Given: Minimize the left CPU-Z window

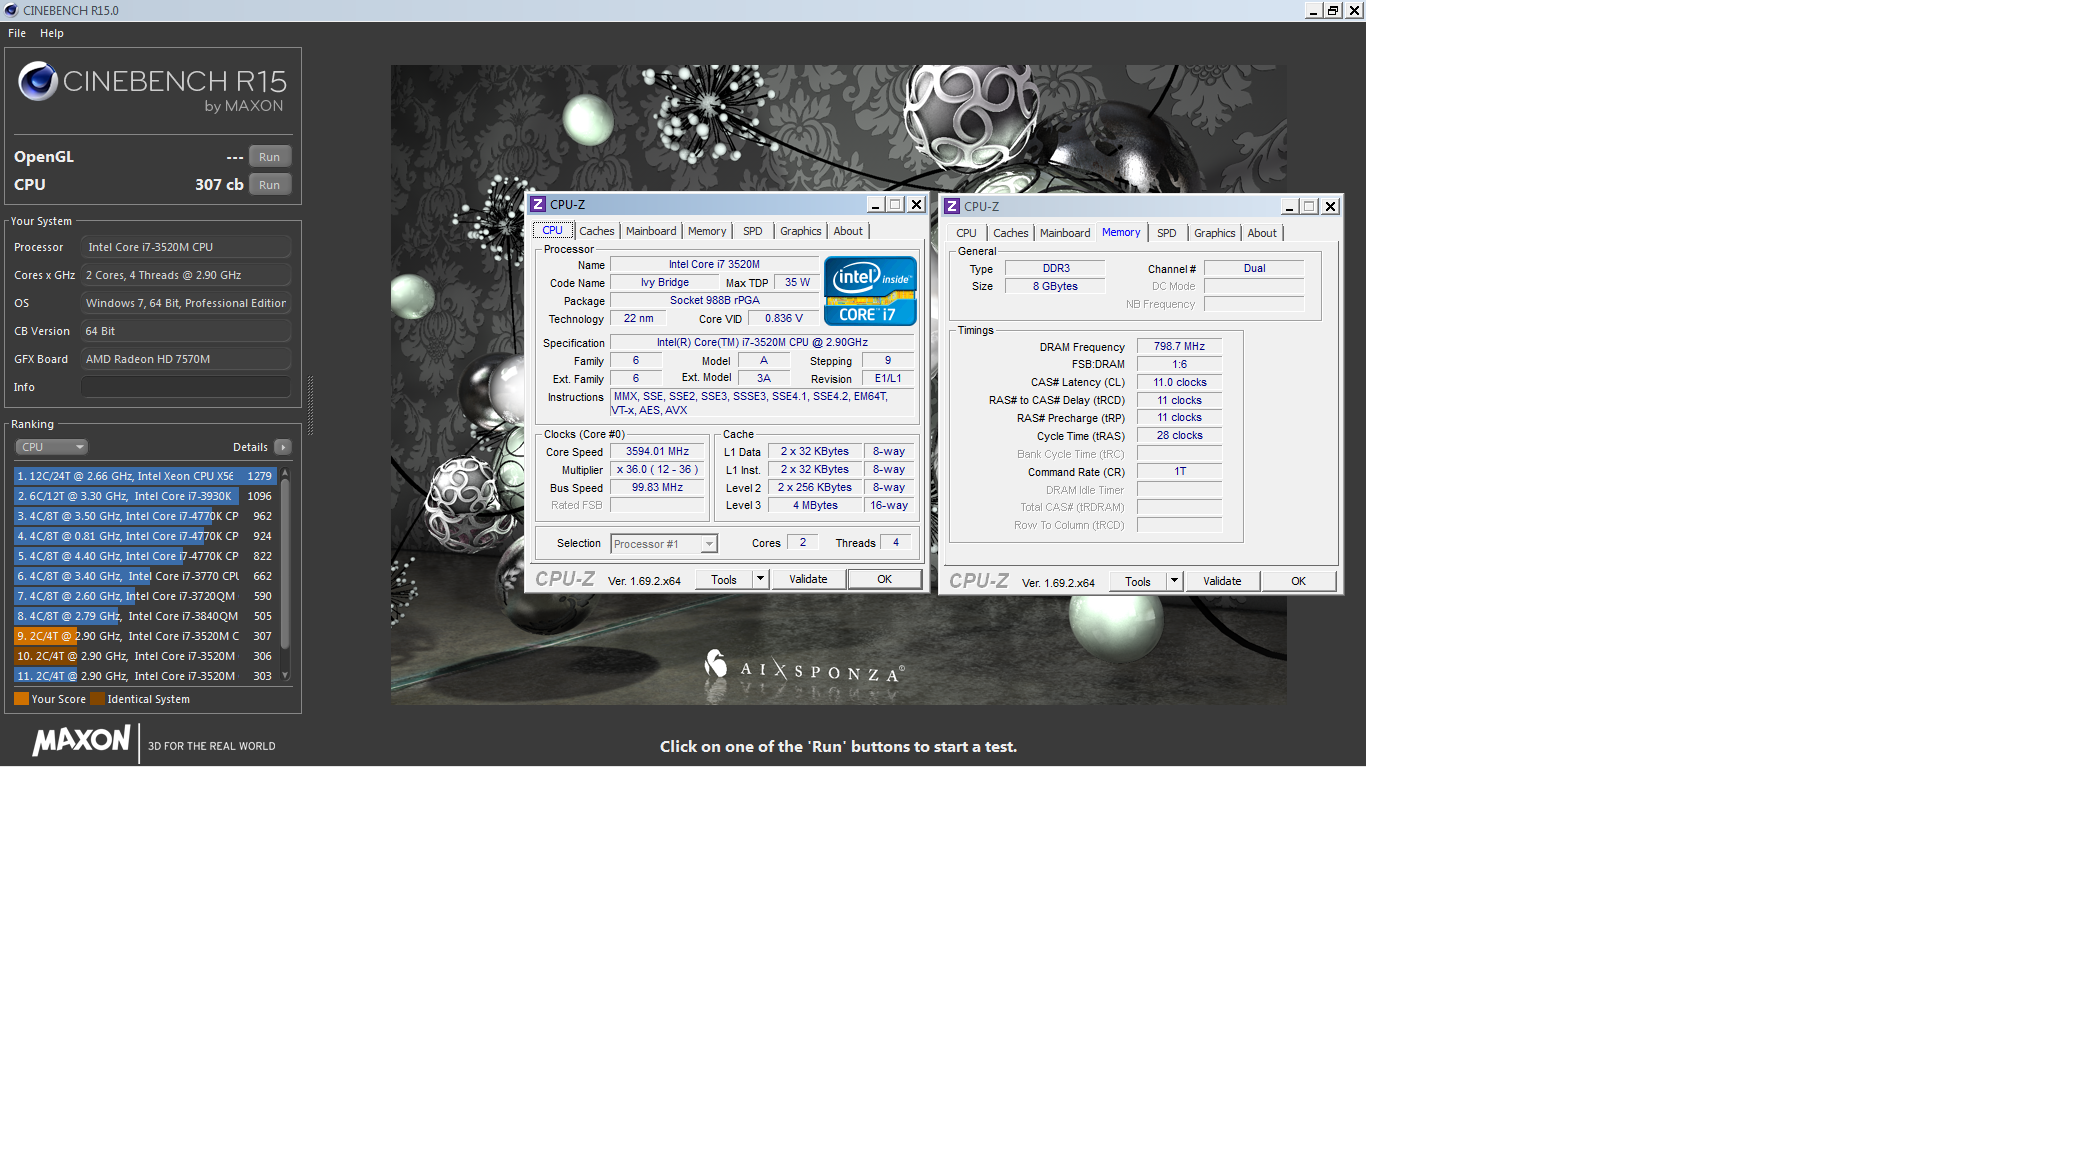Looking at the screenshot, I should click(x=875, y=204).
